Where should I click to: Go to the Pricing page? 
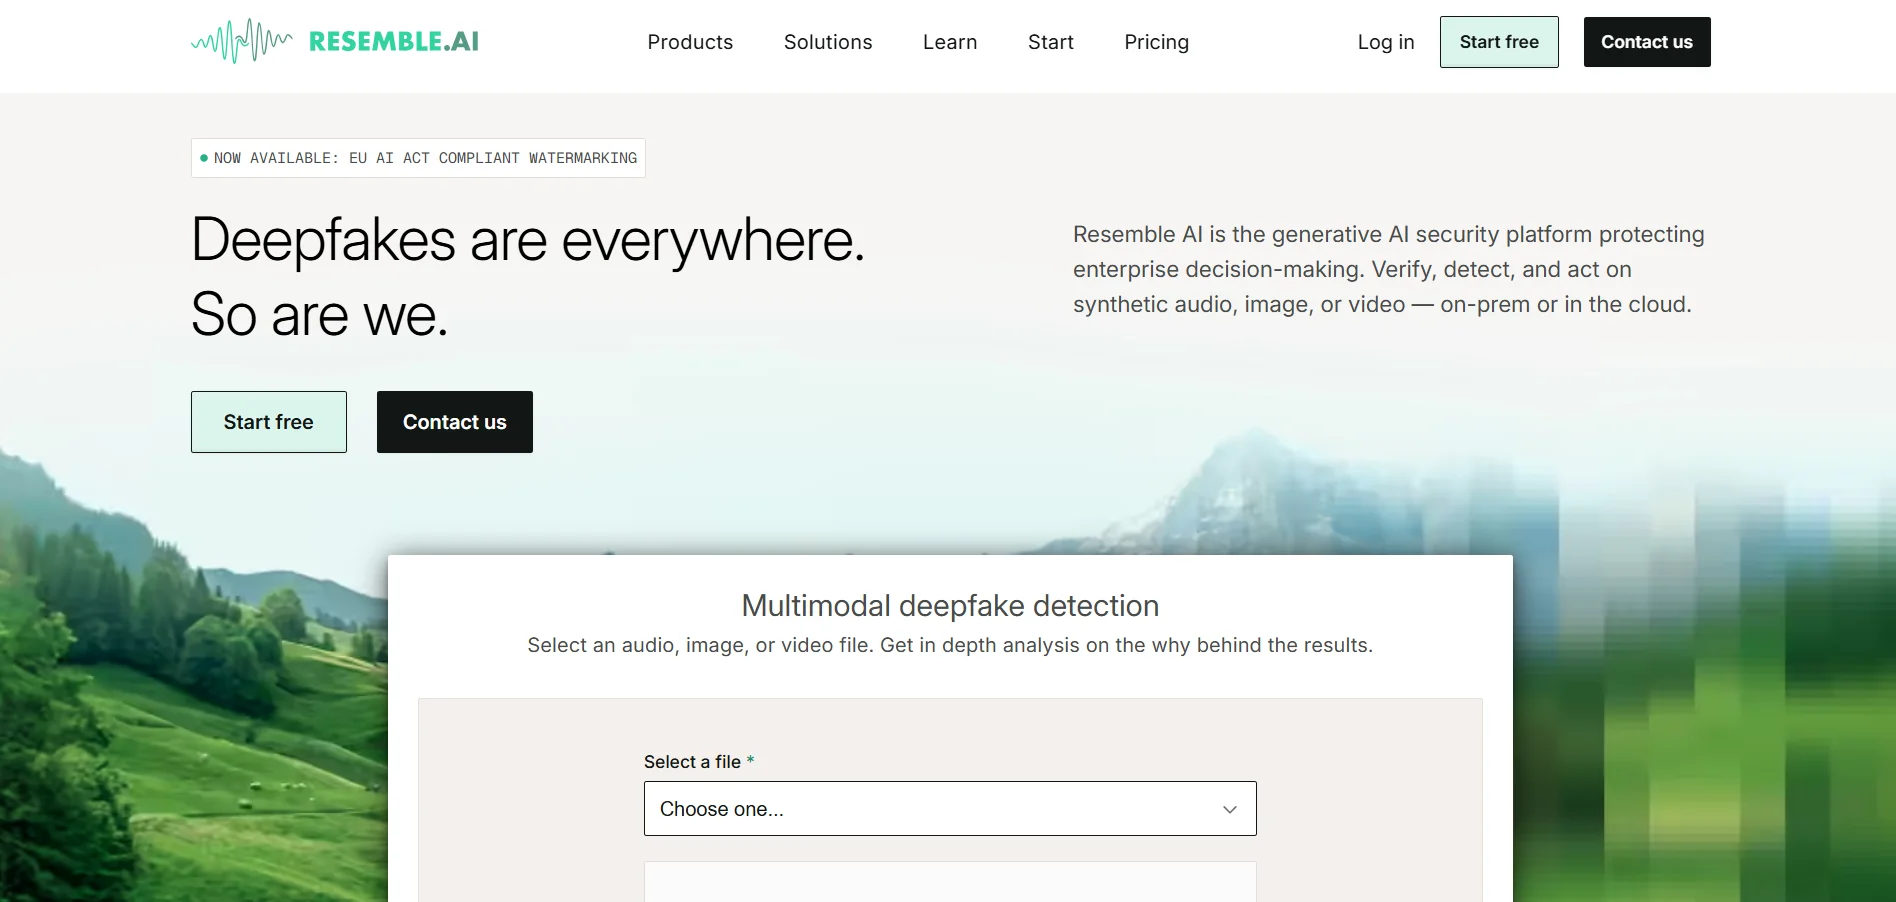point(1157,42)
